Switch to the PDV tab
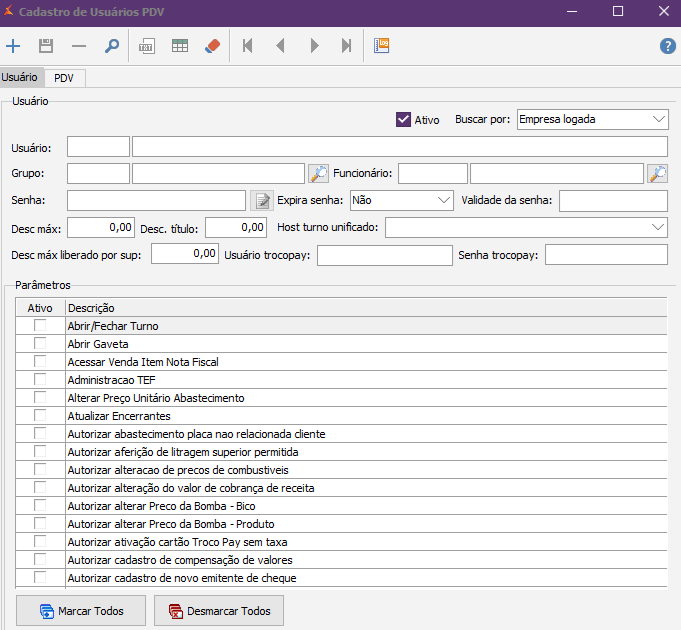 point(64,78)
